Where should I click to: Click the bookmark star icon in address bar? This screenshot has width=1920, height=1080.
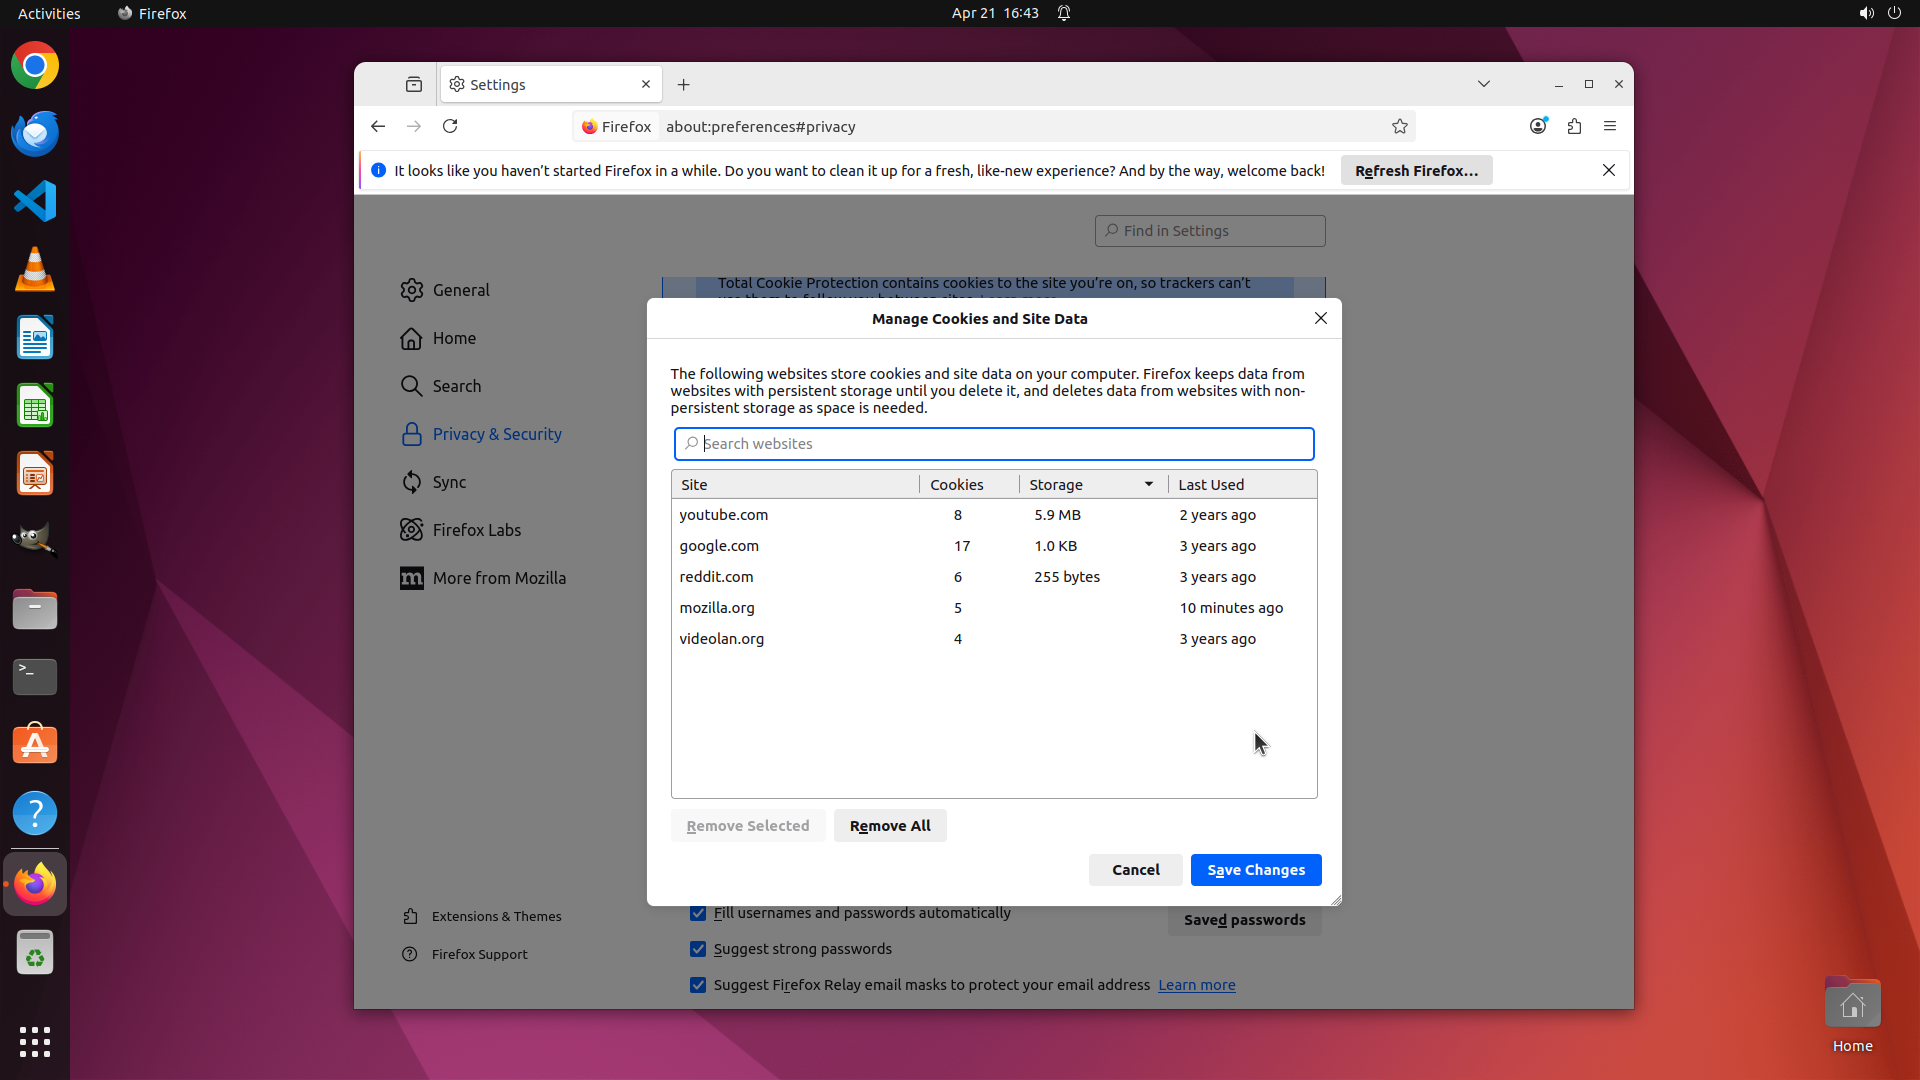[1399, 126]
